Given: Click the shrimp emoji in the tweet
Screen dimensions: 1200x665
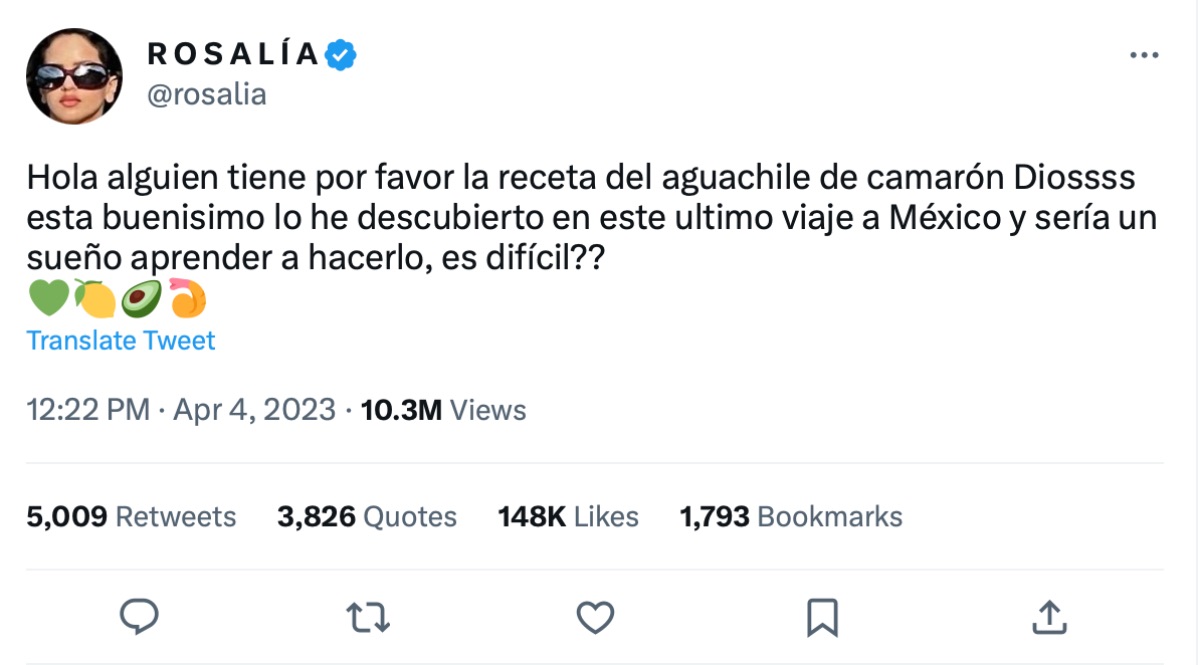Looking at the screenshot, I should 189,298.
